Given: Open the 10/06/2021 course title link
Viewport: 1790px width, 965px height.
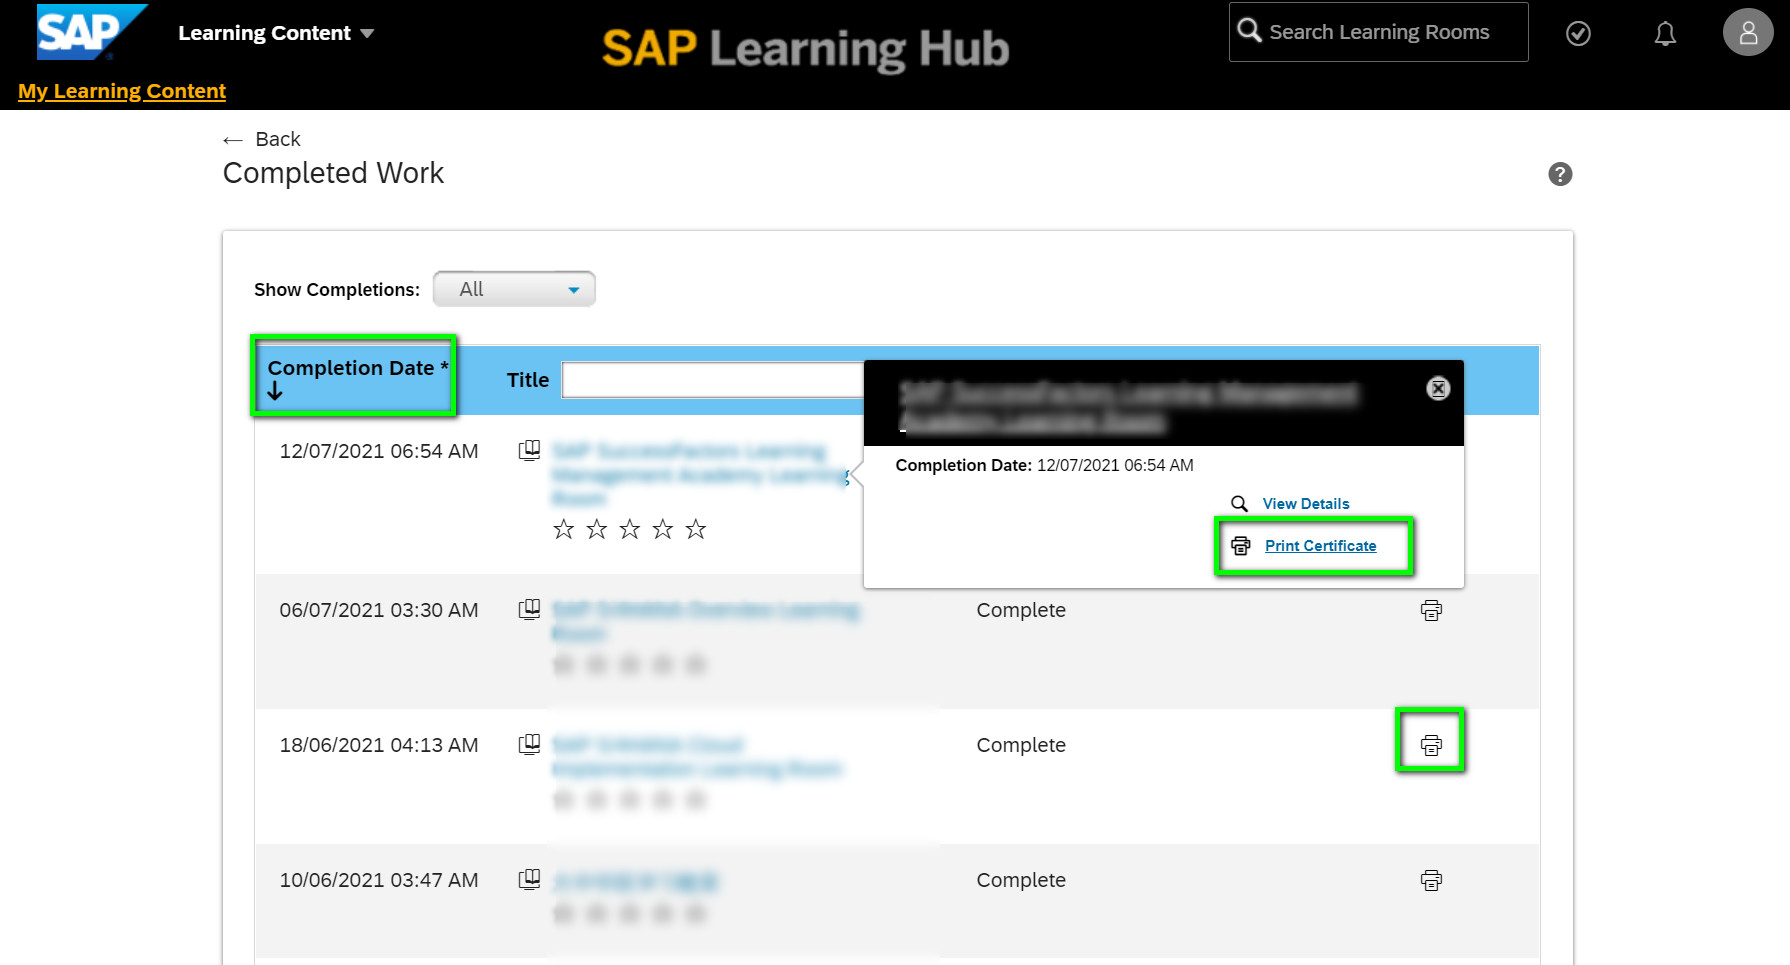Looking at the screenshot, I should pyautogui.click(x=635, y=881).
